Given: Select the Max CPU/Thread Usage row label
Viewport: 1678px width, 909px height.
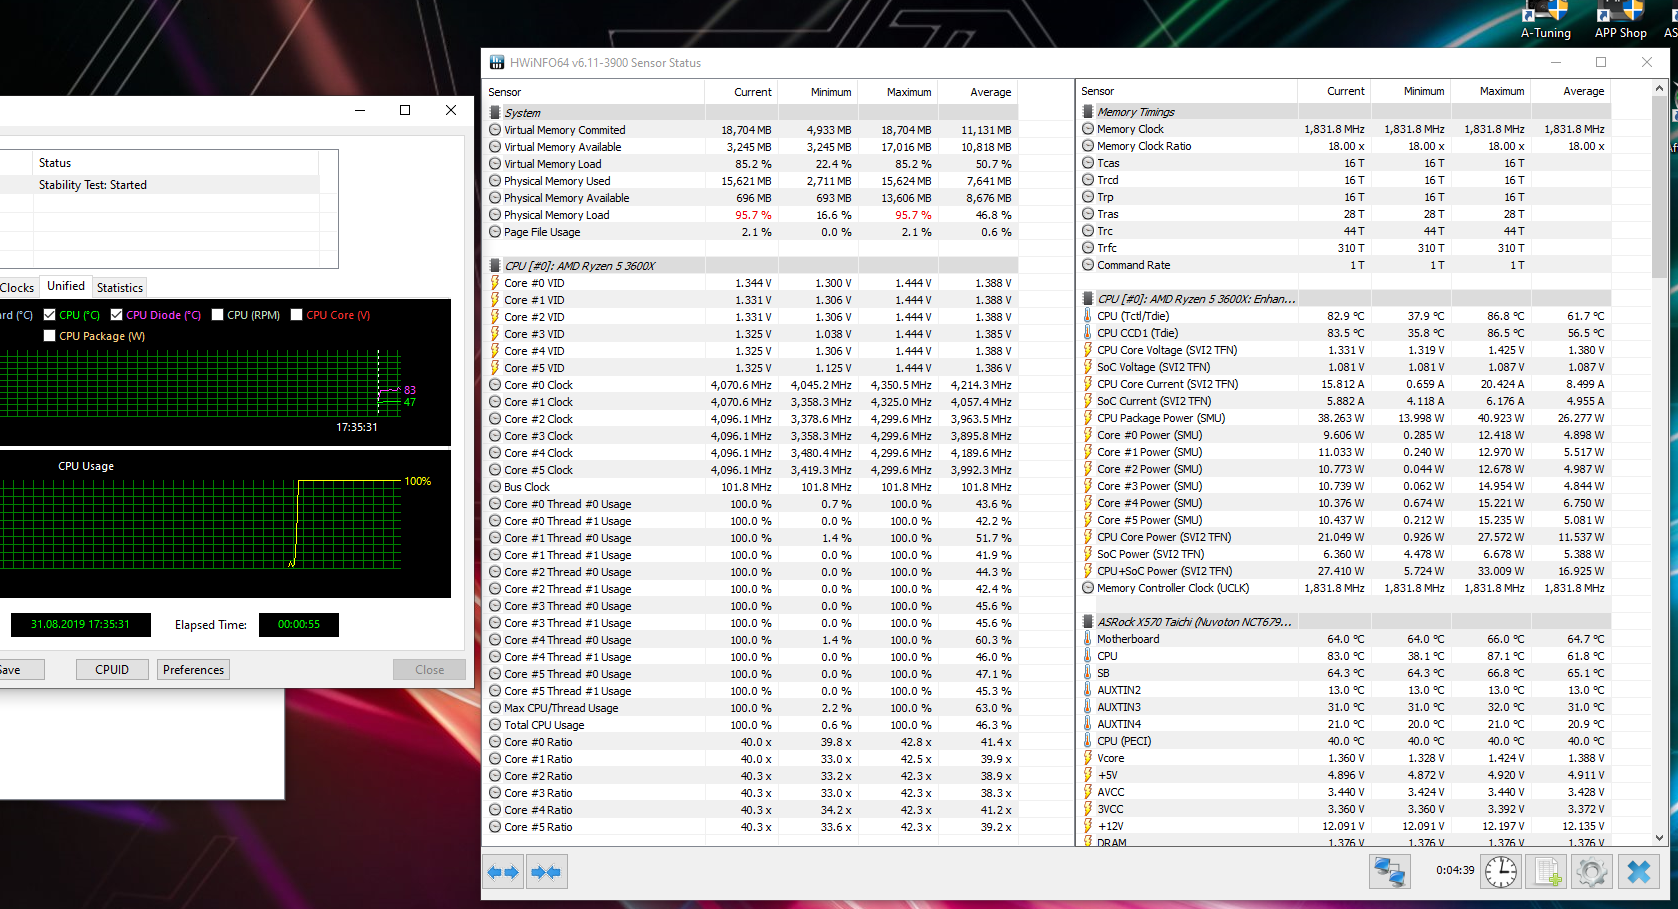Looking at the screenshot, I should click(x=561, y=708).
